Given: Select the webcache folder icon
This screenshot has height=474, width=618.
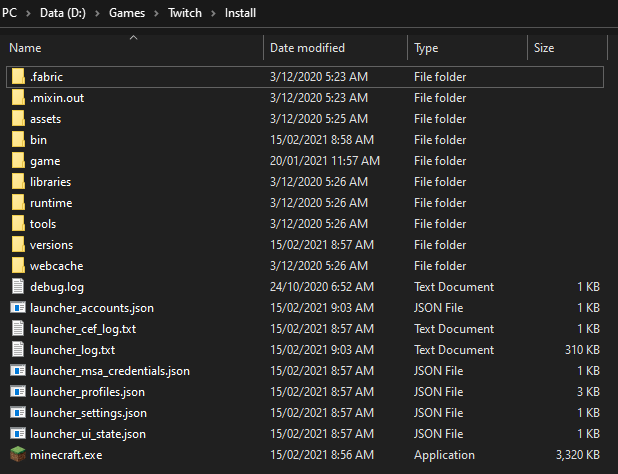Looking at the screenshot, I should (17, 266).
